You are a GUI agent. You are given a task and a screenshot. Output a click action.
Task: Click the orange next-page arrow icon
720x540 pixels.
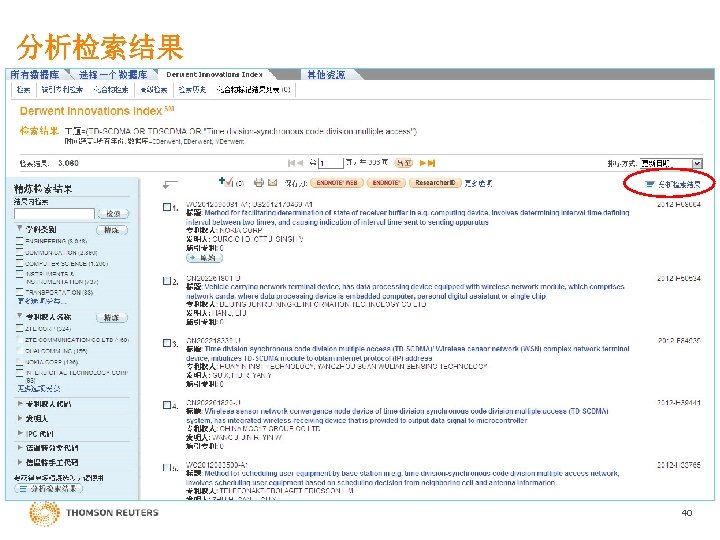click(423, 163)
